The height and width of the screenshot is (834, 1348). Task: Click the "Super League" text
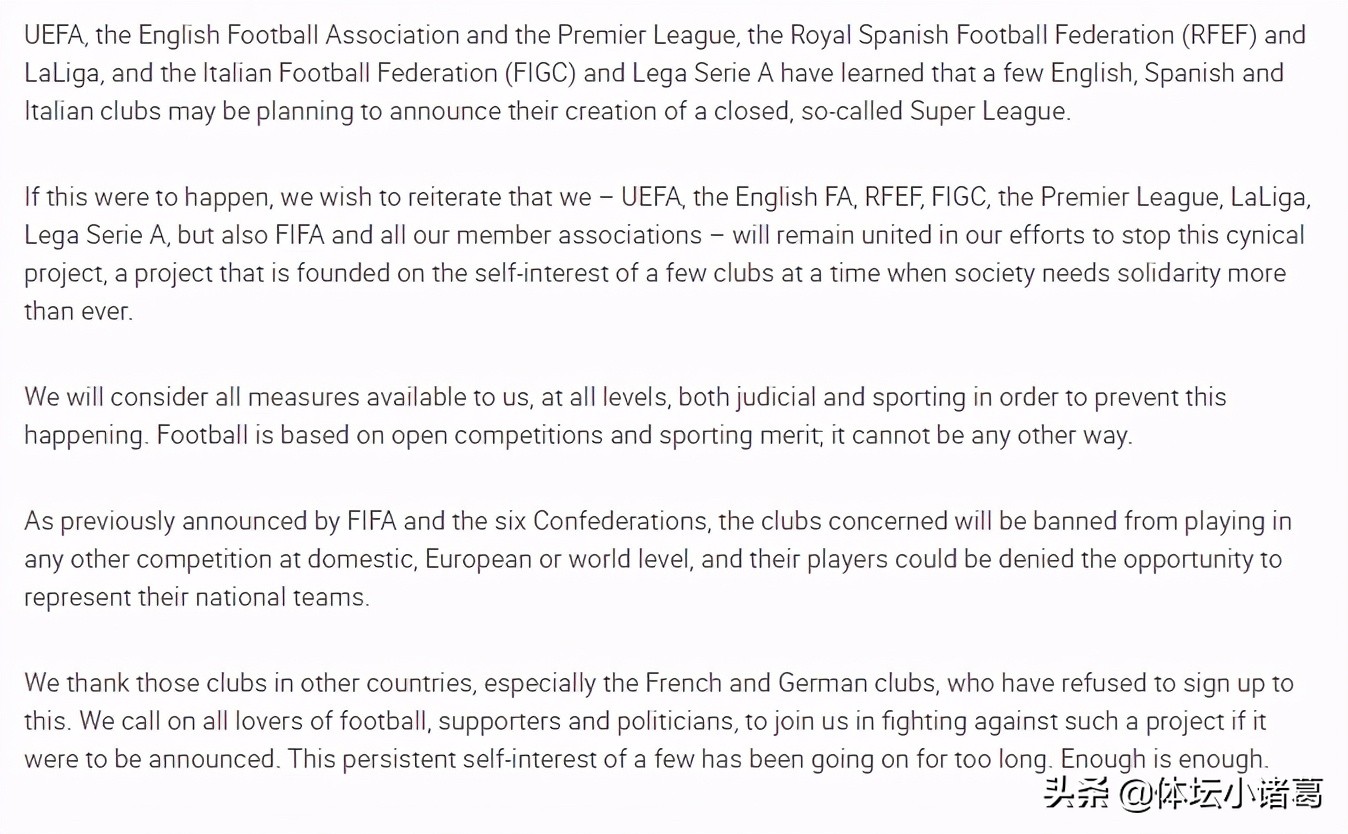click(987, 111)
